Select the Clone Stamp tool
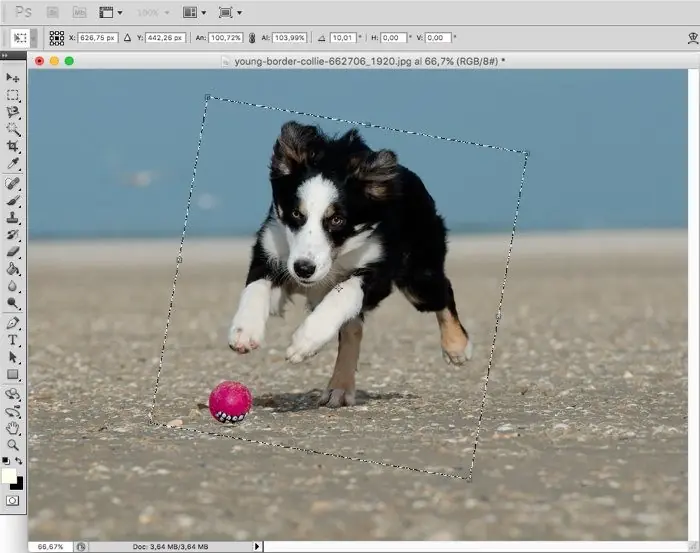The width and height of the screenshot is (700, 553). (13, 217)
